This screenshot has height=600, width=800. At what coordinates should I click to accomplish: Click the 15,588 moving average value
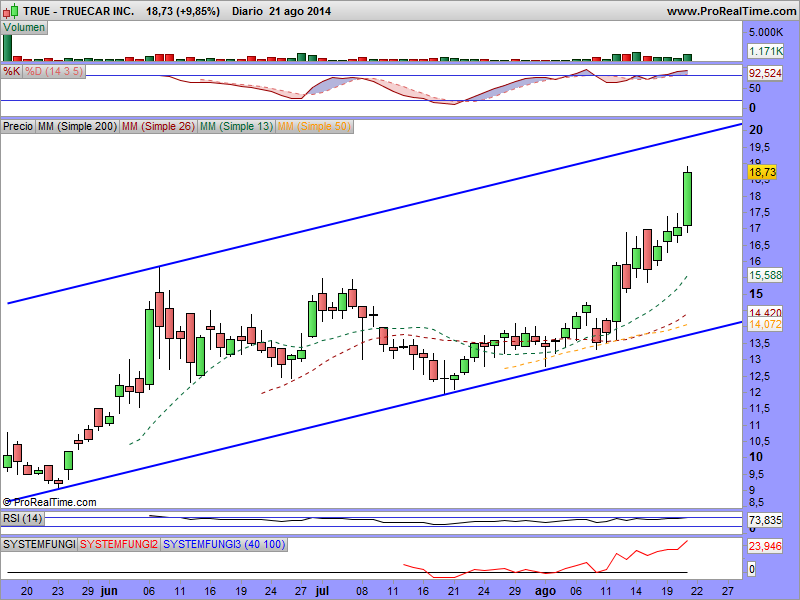[765, 276]
